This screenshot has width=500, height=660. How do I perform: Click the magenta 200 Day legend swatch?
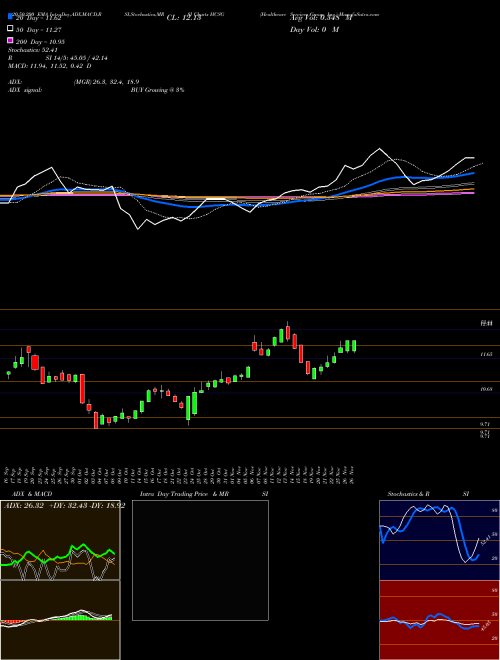tap(10, 40)
